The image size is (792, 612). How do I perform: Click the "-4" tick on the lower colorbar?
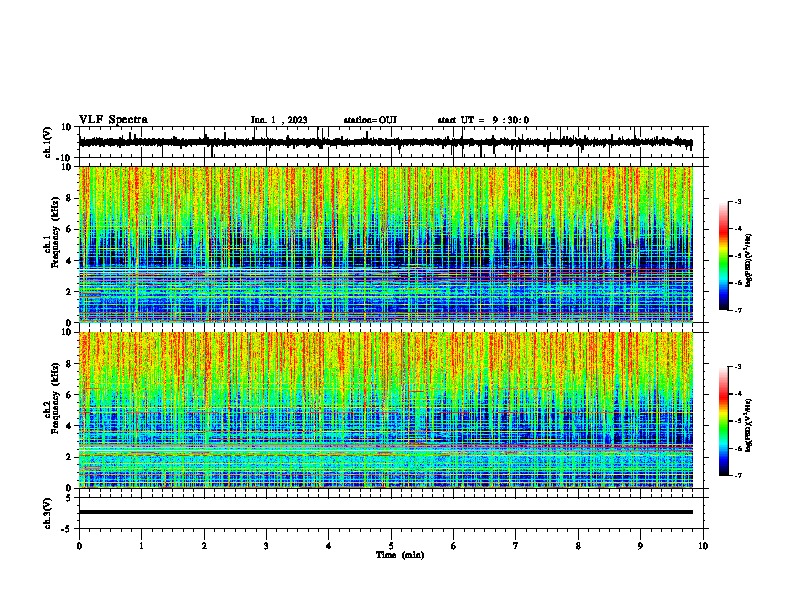[x=738, y=394]
